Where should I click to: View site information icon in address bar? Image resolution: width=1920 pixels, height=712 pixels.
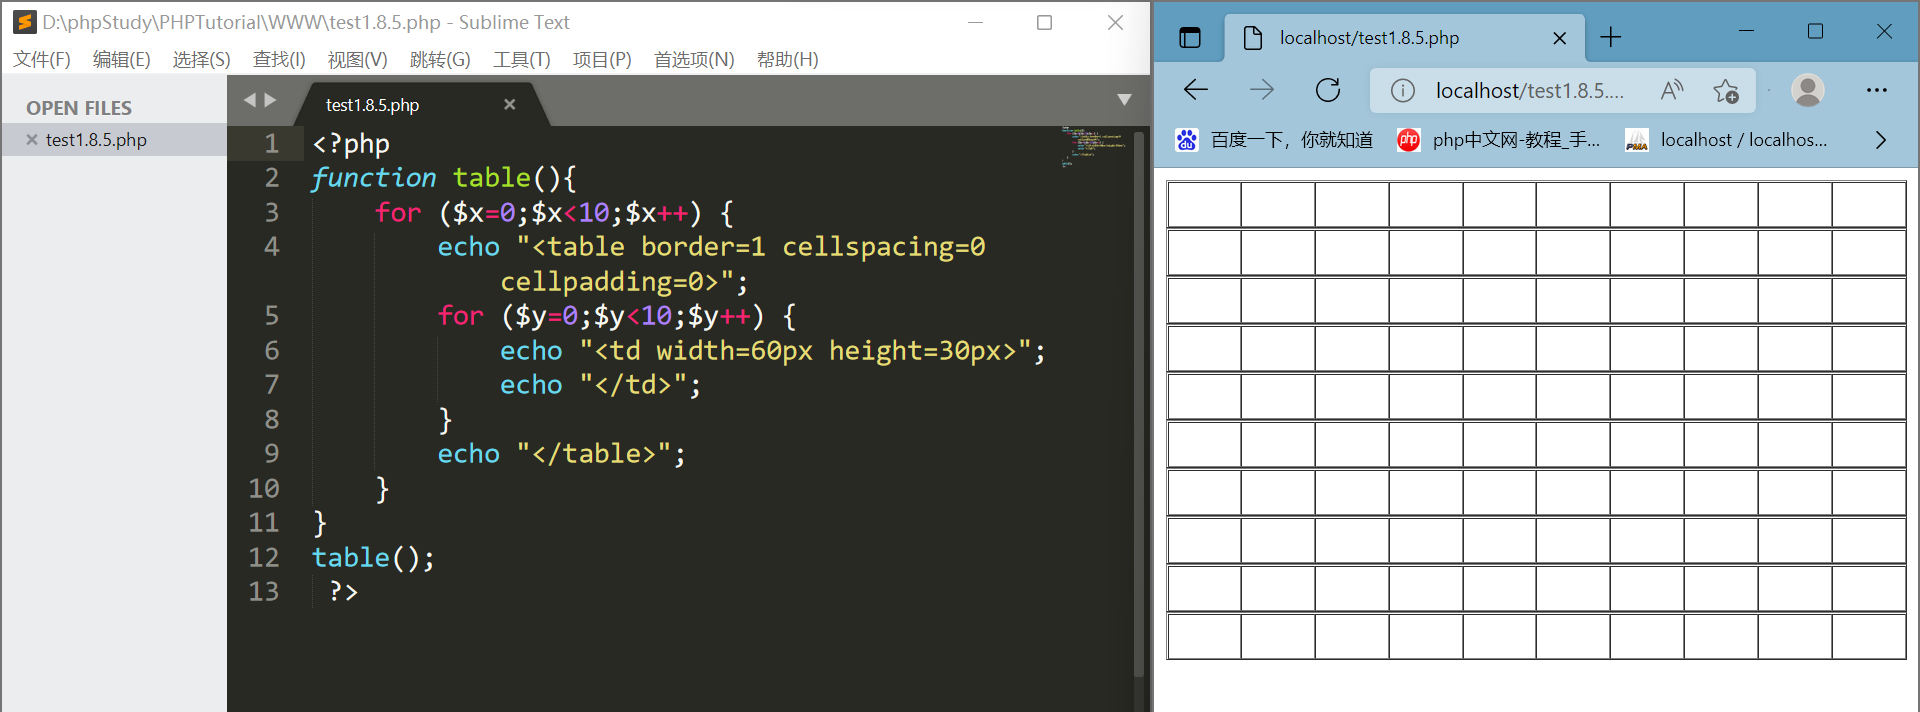click(x=1403, y=91)
